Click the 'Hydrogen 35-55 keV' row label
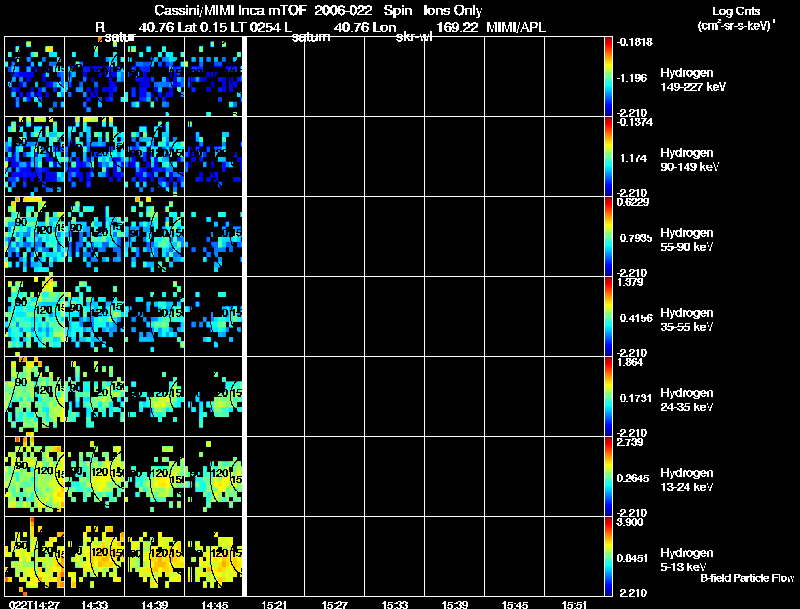The height and width of the screenshot is (609, 800). tap(687, 320)
